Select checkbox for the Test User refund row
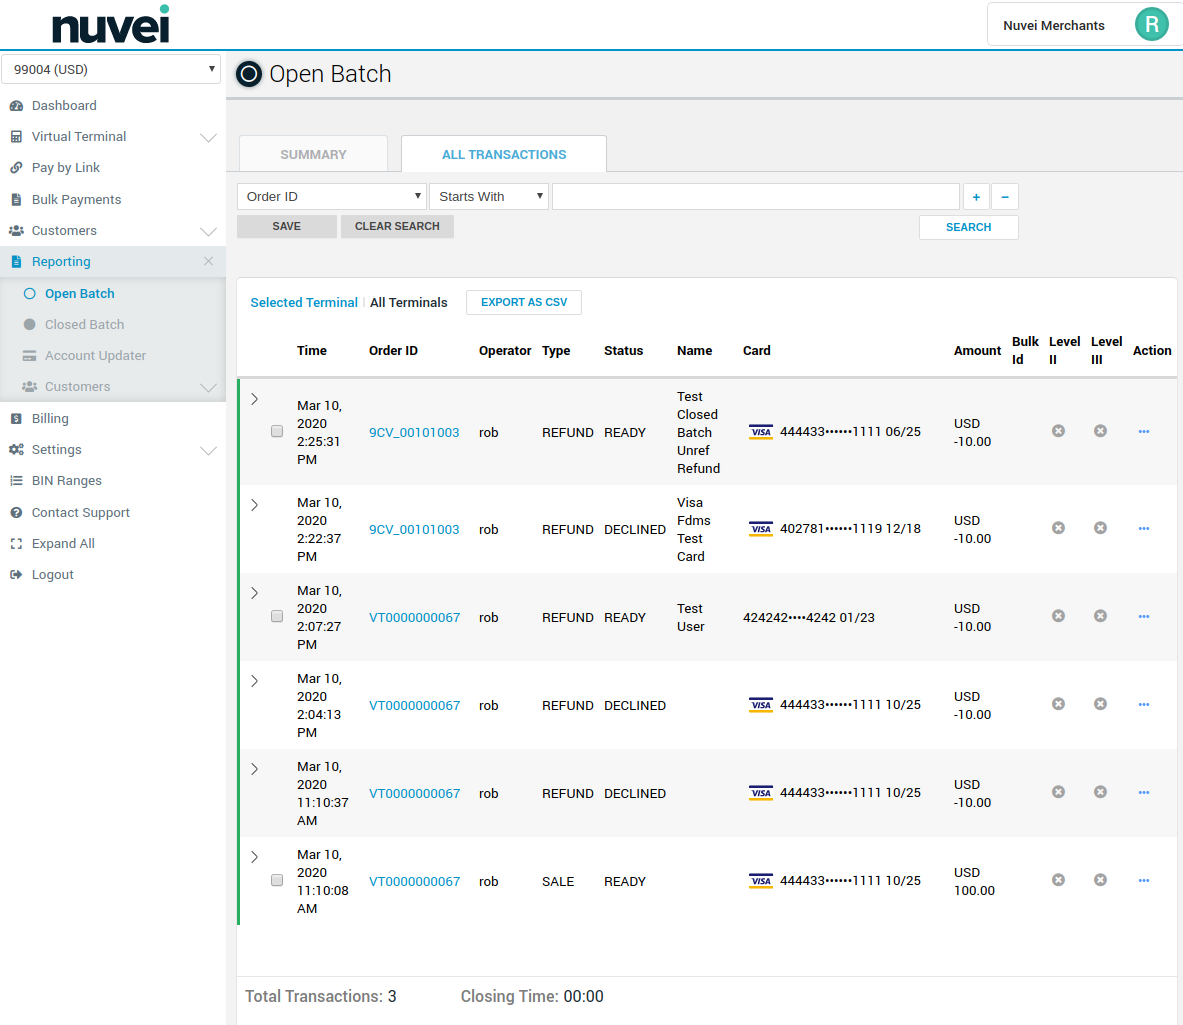The height and width of the screenshot is (1025, 1183). coord(277,617)
